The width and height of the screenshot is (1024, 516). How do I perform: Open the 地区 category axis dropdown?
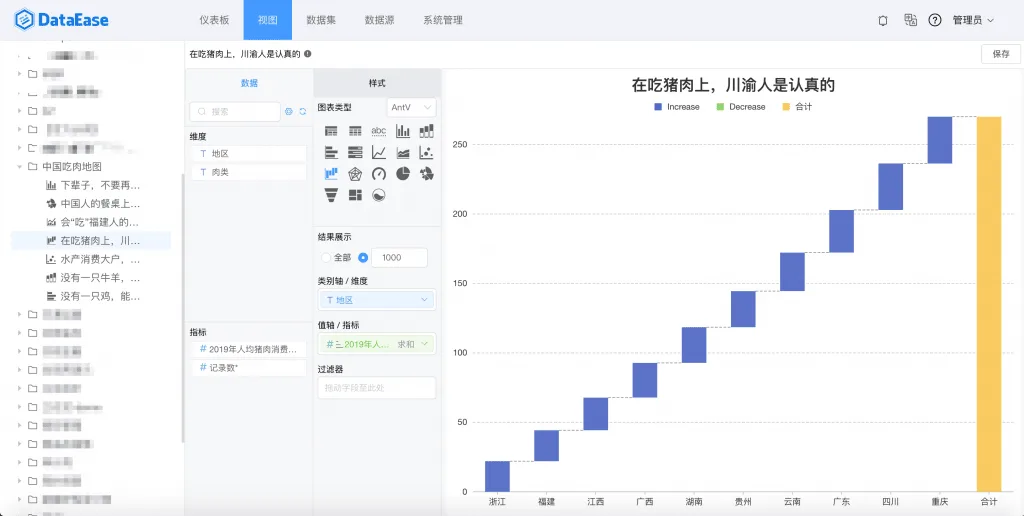coord(376,300)
